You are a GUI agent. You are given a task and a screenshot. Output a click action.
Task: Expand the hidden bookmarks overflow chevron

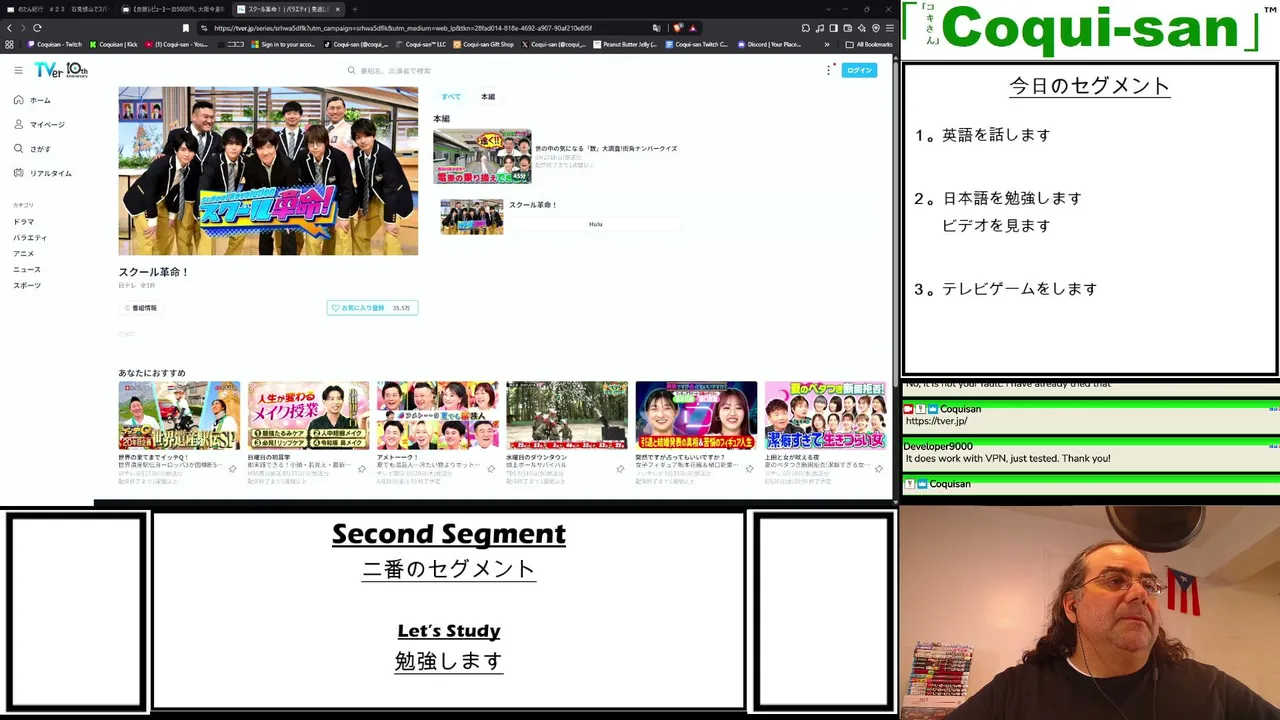(826, 44)
